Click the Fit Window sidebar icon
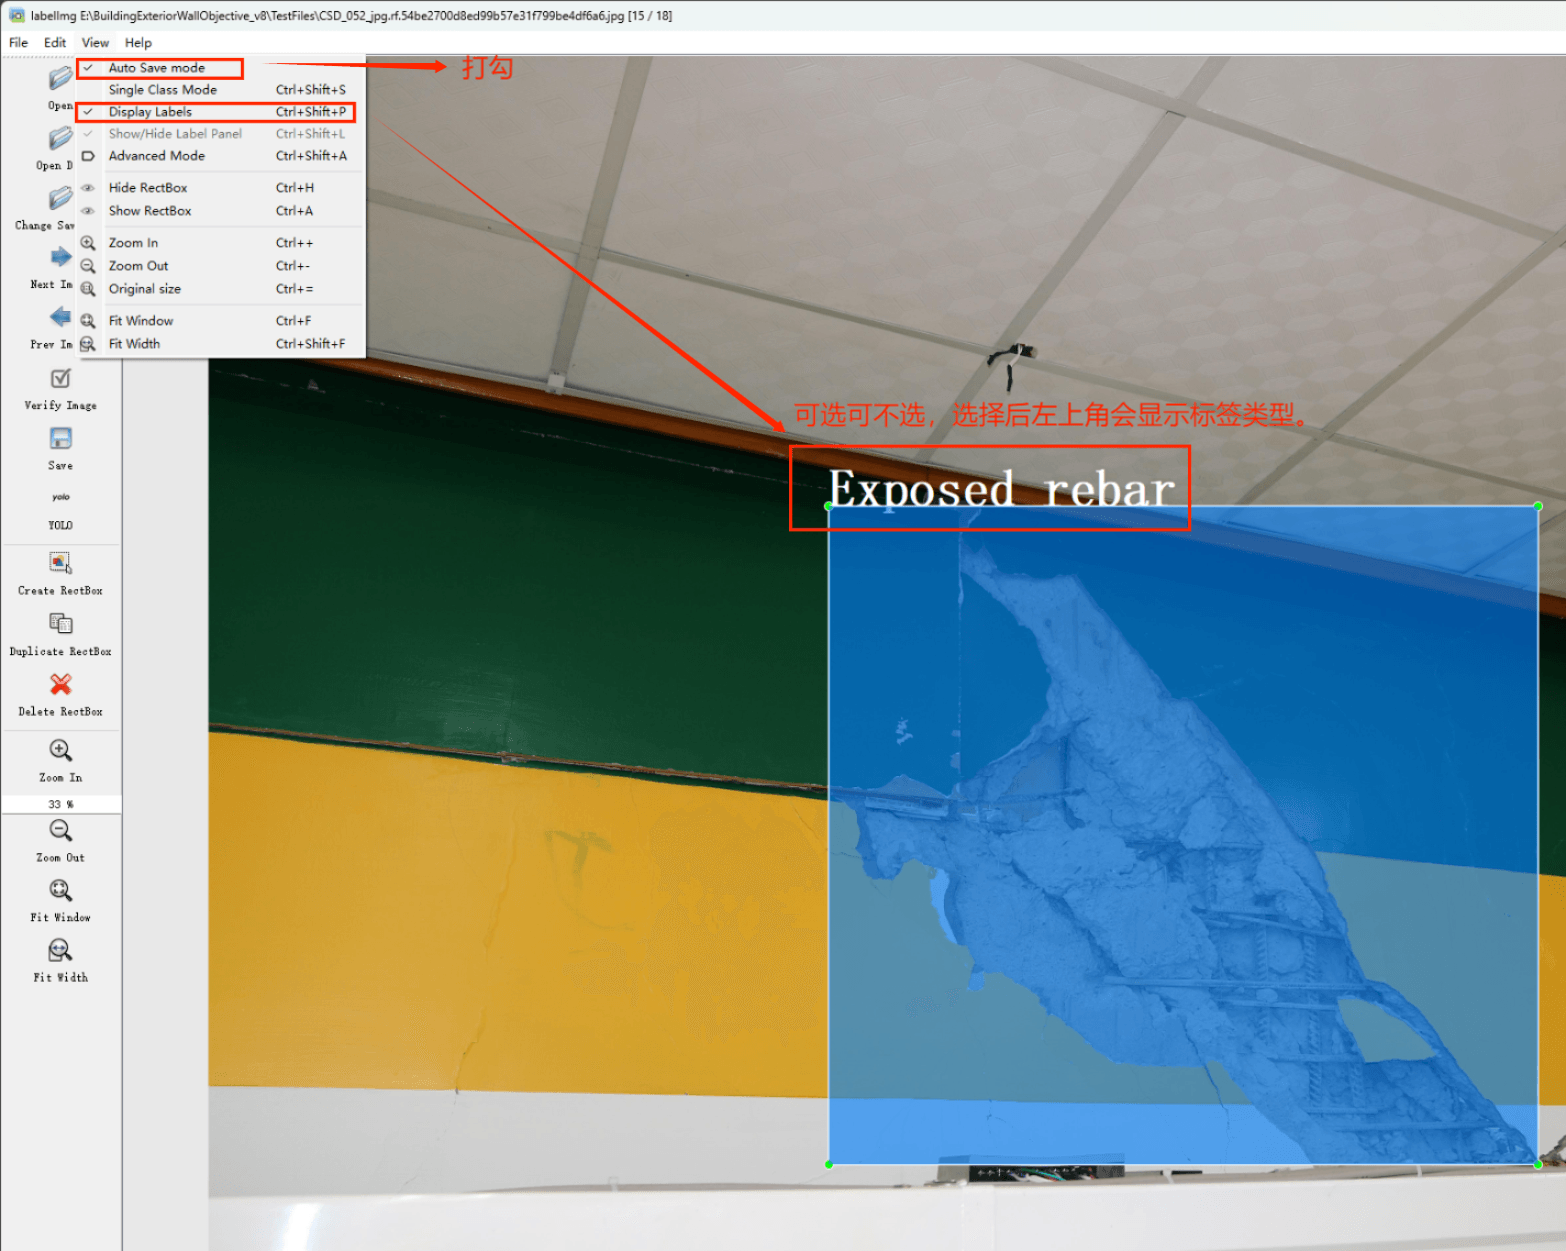This screenshot has width=1566, height=1251. point(60,891)
